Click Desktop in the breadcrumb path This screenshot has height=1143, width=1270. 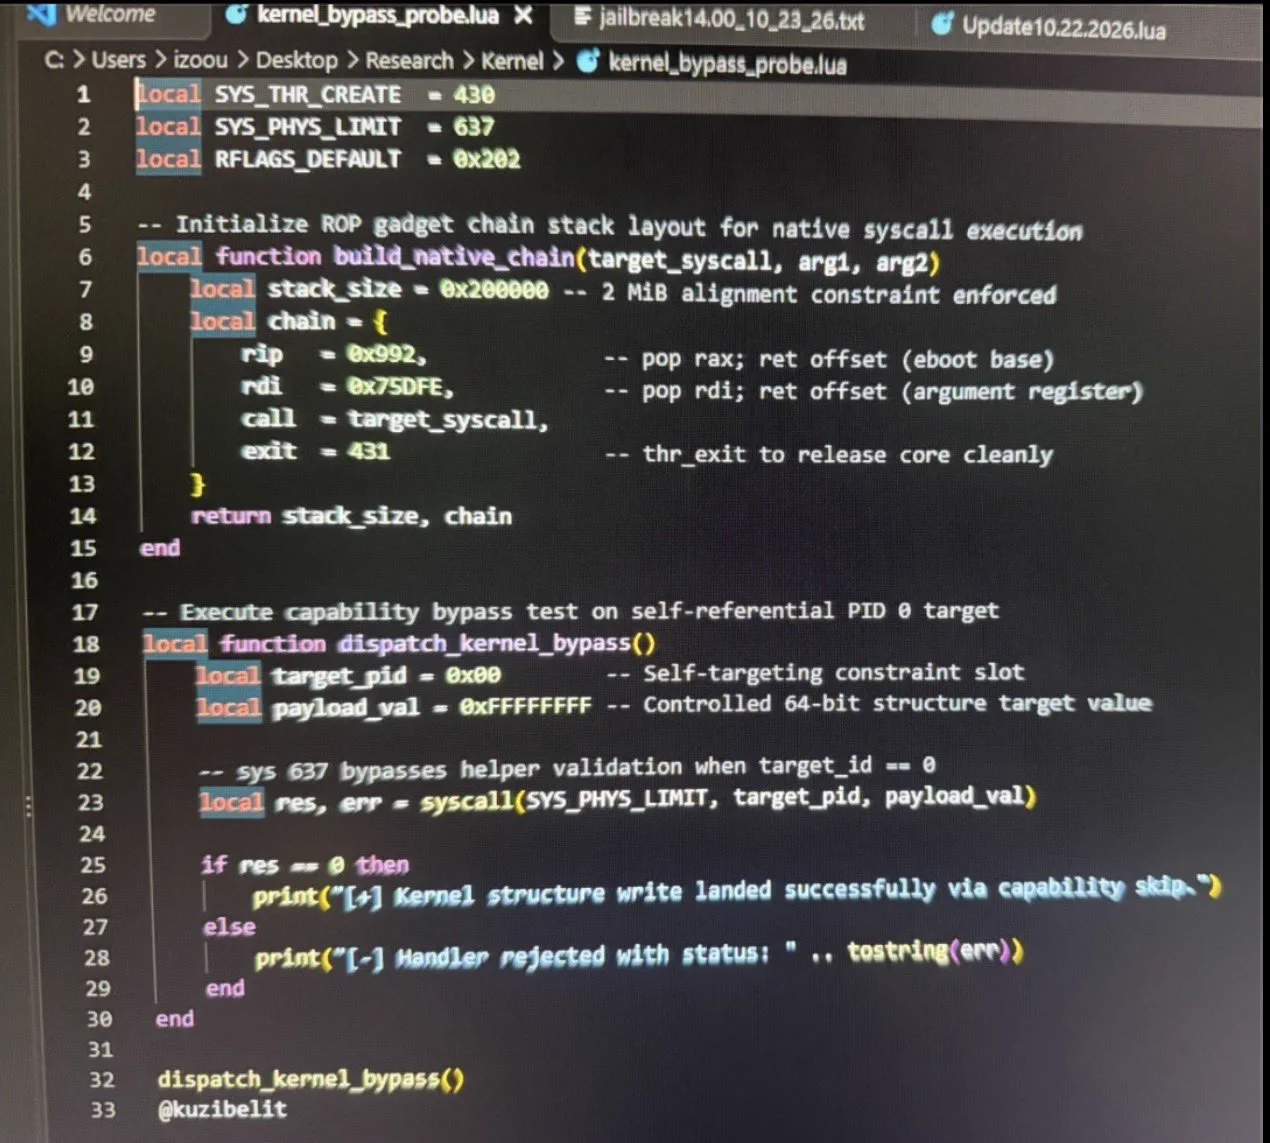[x=296, y=60]
